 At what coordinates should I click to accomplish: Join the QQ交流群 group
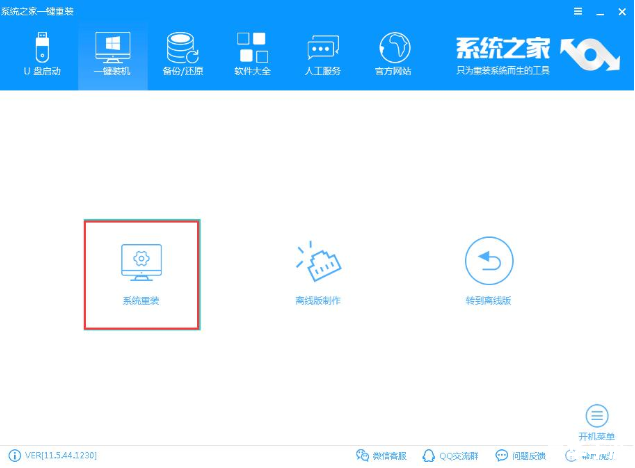click(x=450, y=456)
